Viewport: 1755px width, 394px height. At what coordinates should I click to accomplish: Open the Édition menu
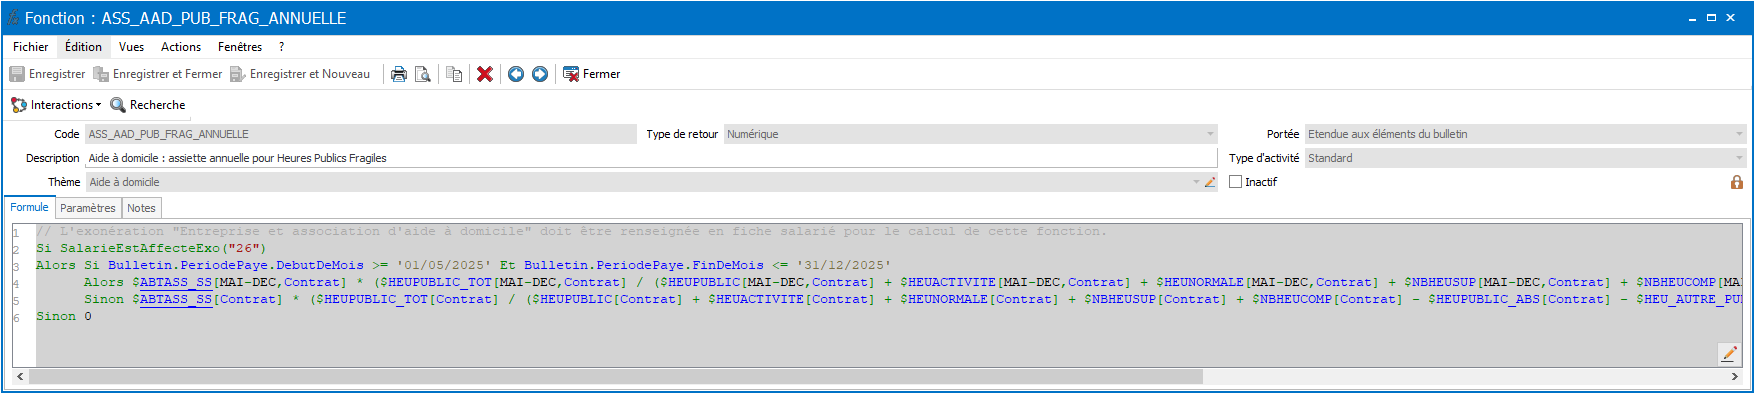coord(83,47)
